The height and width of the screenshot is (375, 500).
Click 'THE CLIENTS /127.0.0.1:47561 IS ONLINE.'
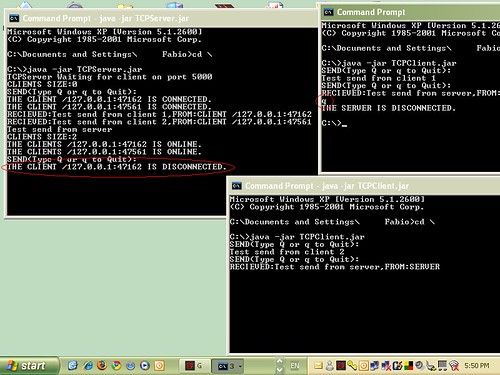click(x=104, y=152)
